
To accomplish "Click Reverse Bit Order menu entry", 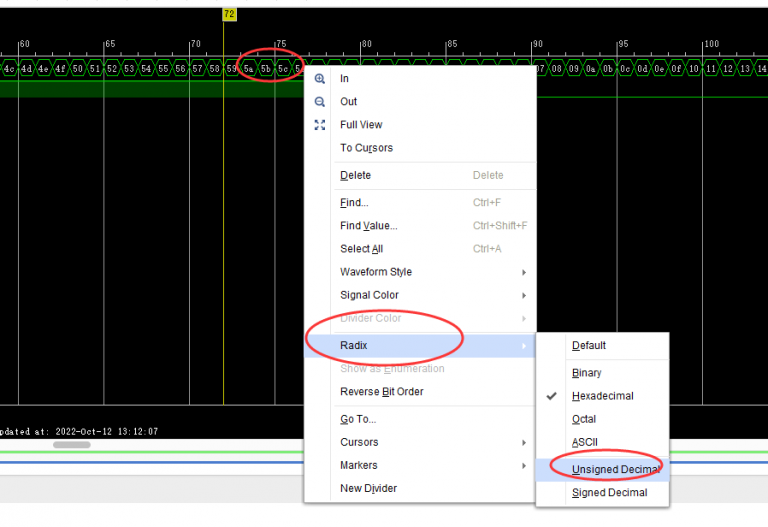I will point(381,392).
